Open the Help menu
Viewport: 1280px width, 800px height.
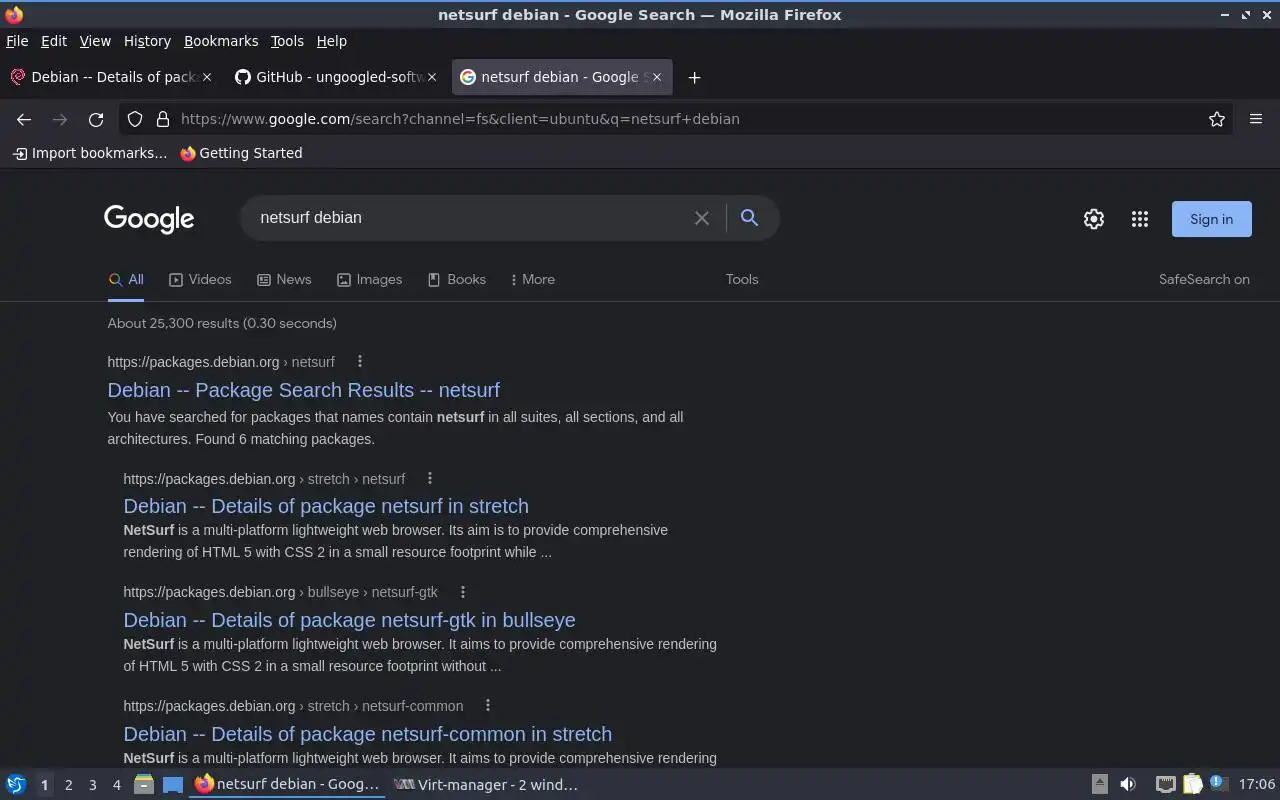(x=332, y=41)
